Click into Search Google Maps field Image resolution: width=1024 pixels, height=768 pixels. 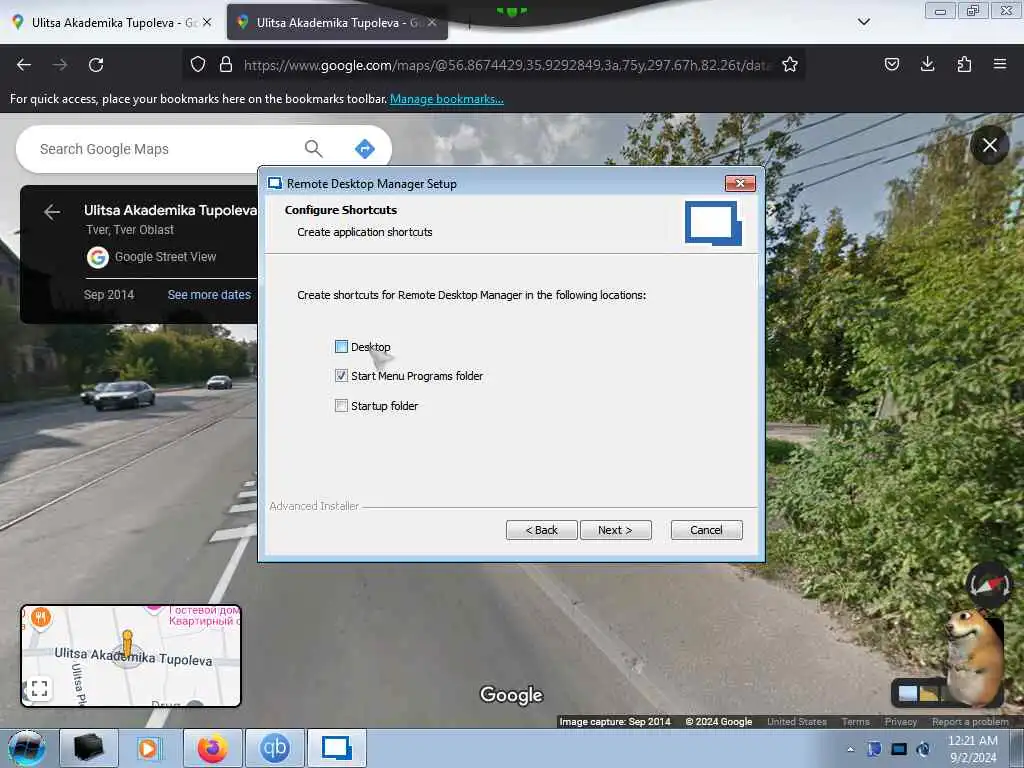pyautogui.click(x=163, y=149)
